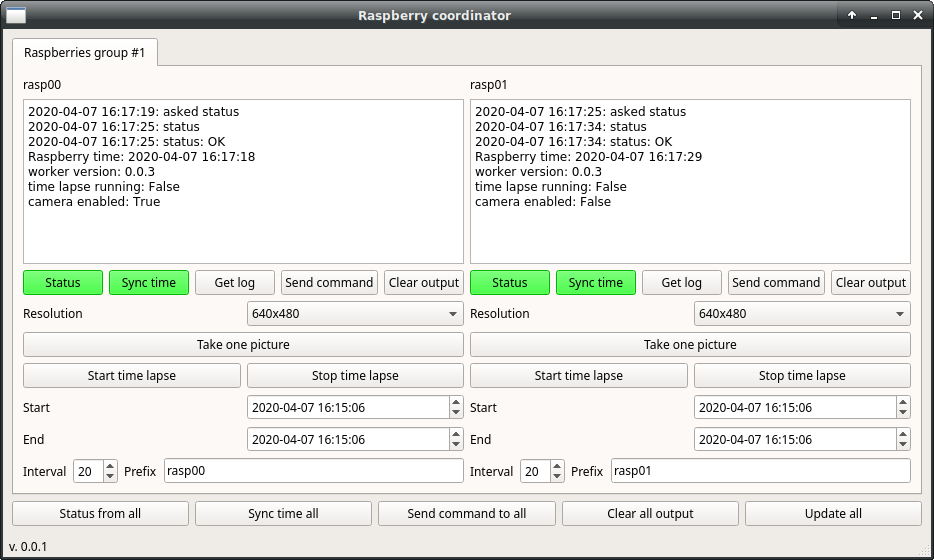
Task: Send command to rasp00
Action: pyautogui.click(x=329, y=282)
